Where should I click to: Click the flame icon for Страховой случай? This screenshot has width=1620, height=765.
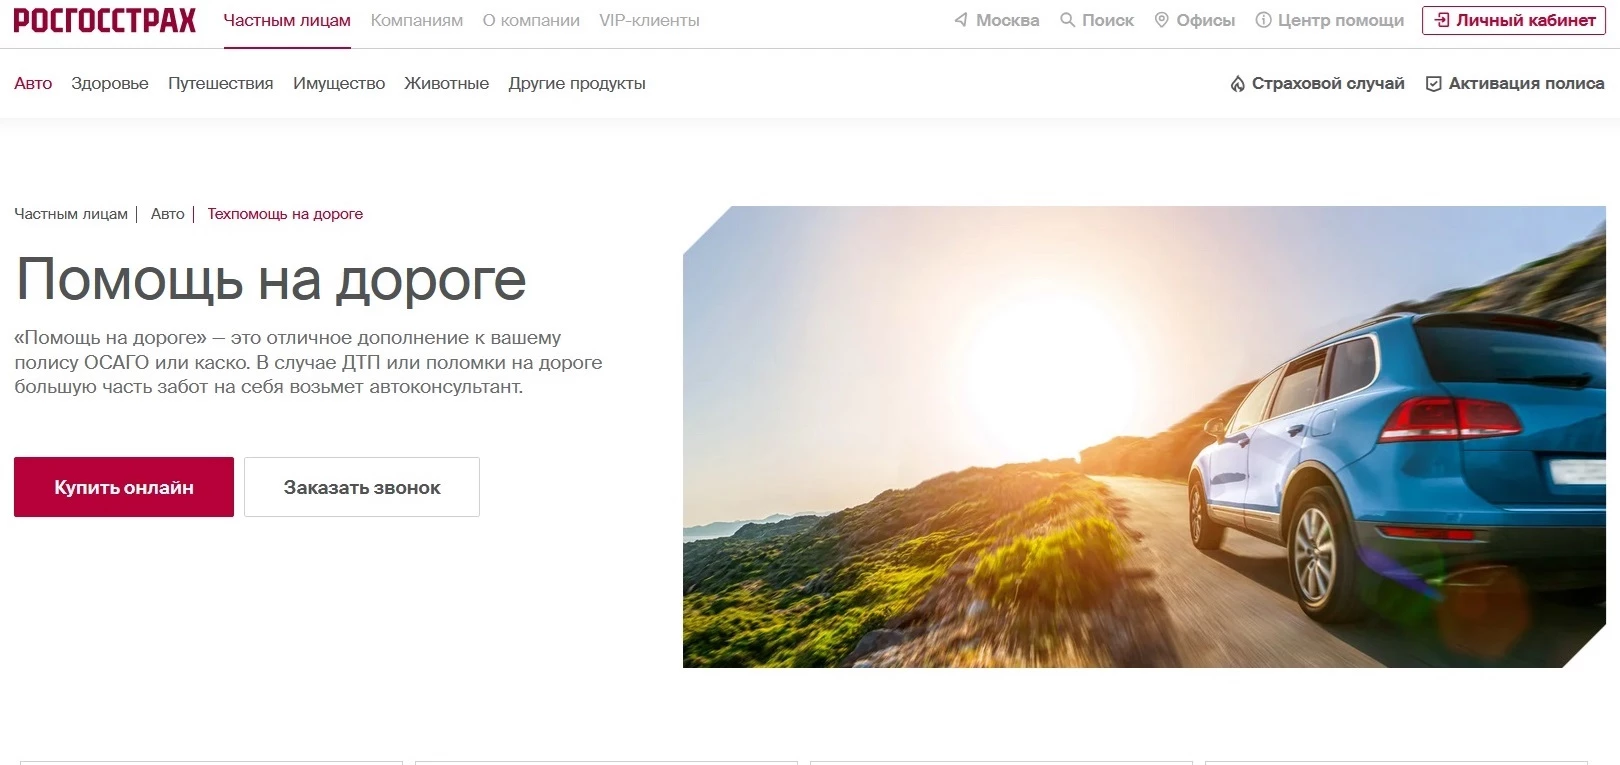tap(1237, 84)
